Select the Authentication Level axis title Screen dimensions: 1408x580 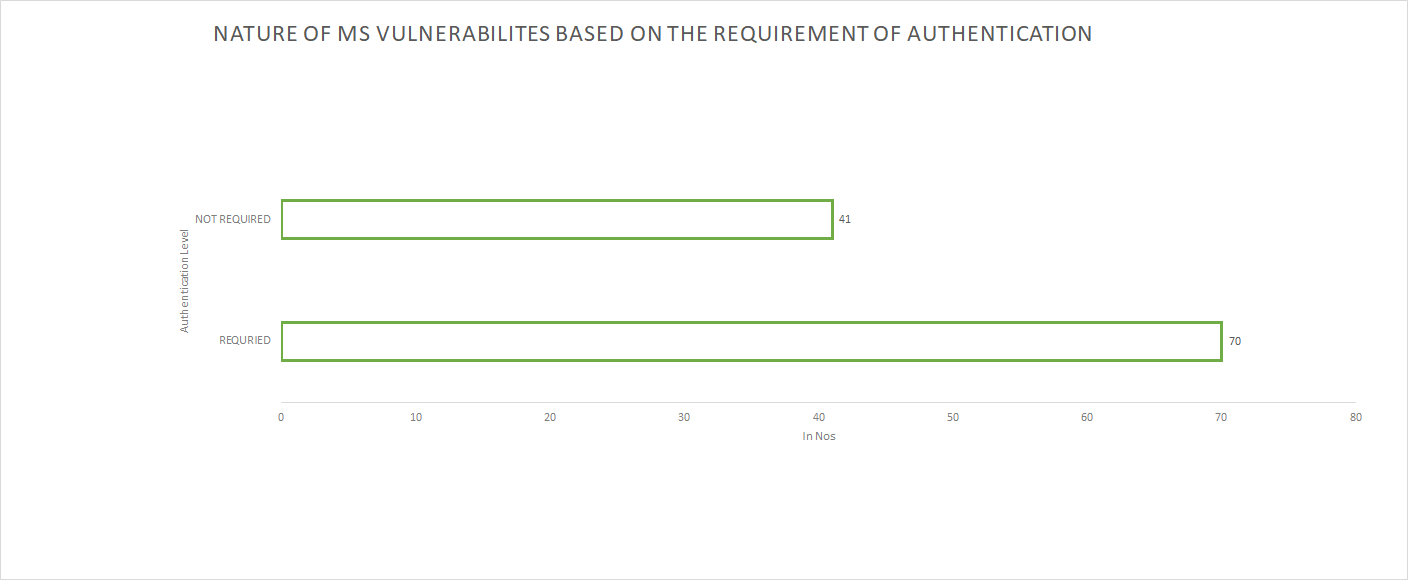point(184,280)
